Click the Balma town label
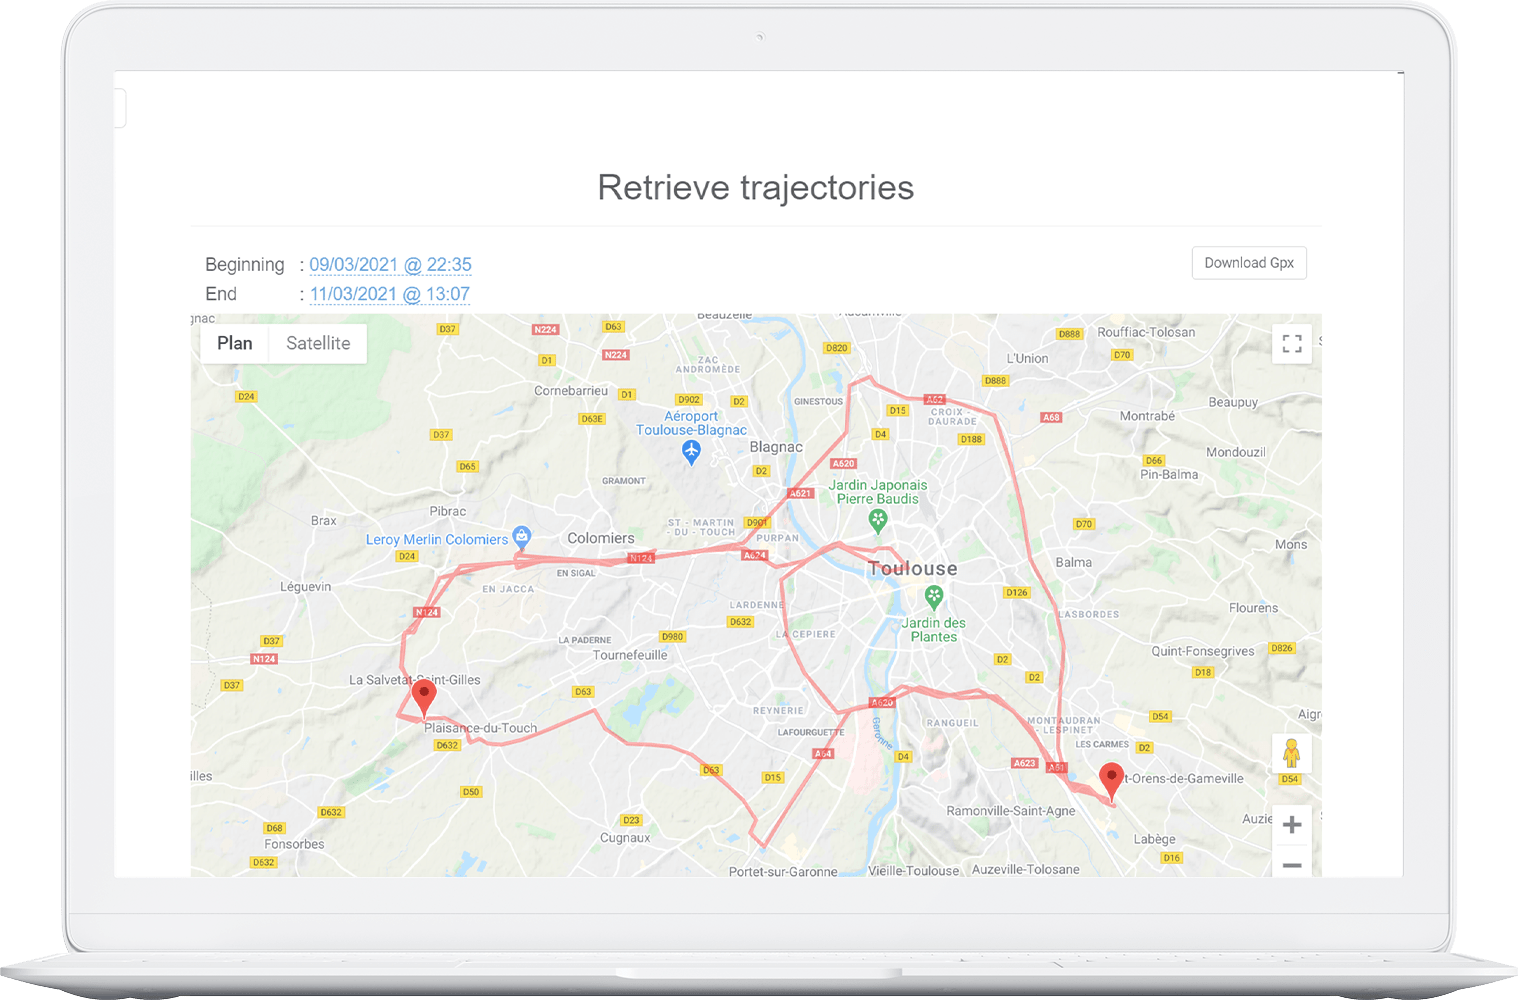The width and height of the screenshot is (1518, 1000). click(1073, 562)
